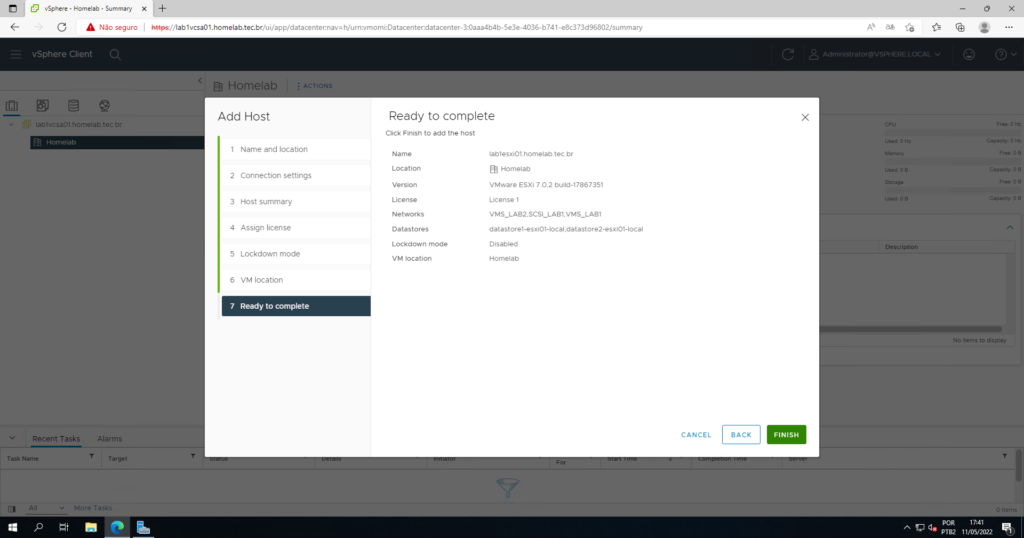Open browser Collections
The width and height of the screenshot is (1024, 538).
(960, 27)
